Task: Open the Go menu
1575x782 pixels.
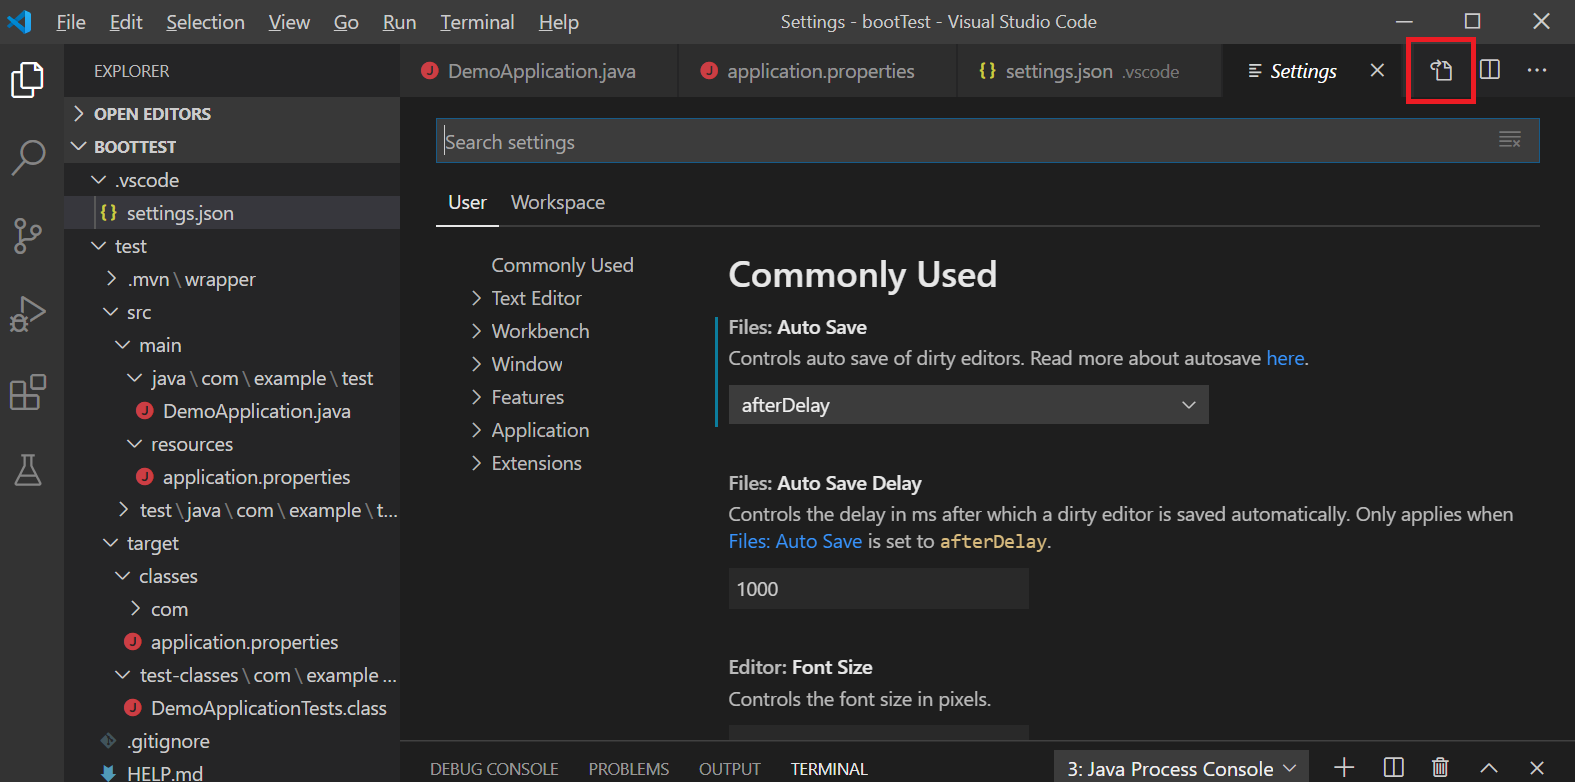Action: (x=346, y=22)
